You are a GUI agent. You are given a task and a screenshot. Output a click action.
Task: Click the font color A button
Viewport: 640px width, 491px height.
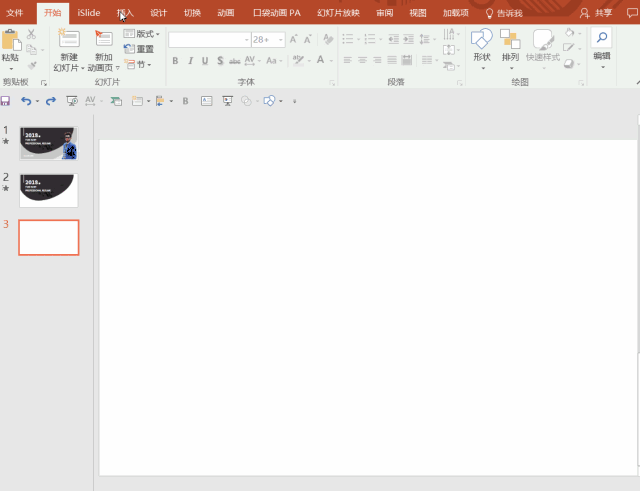321,60
